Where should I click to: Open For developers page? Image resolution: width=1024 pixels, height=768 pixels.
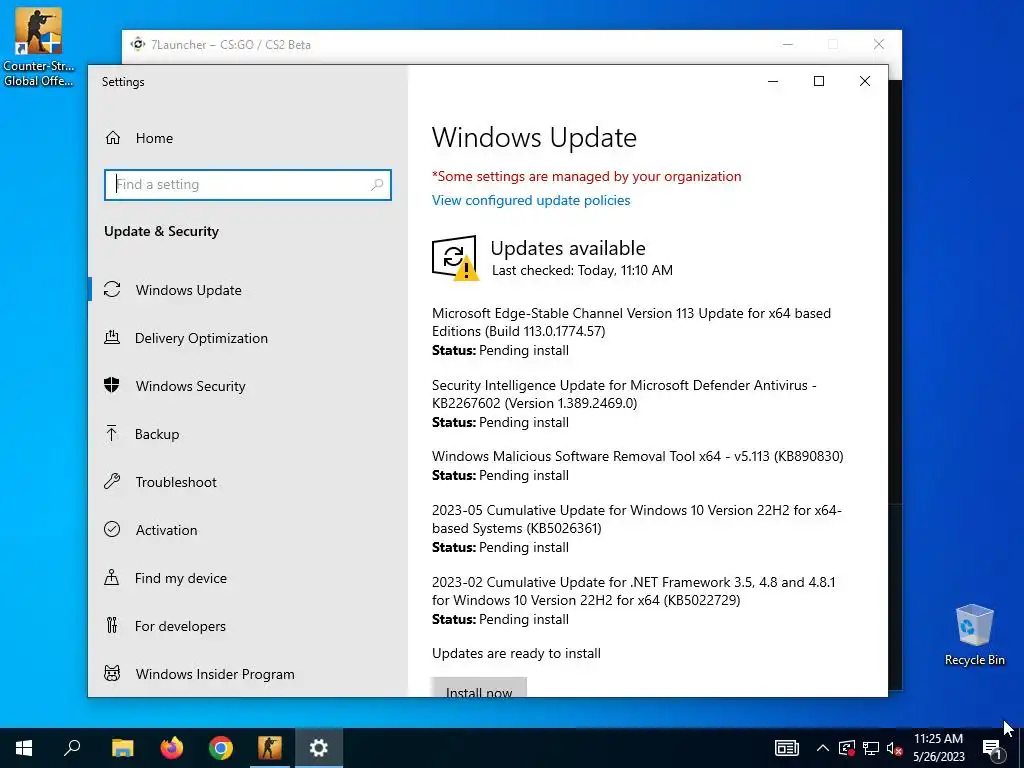click(x=248, y=626)
